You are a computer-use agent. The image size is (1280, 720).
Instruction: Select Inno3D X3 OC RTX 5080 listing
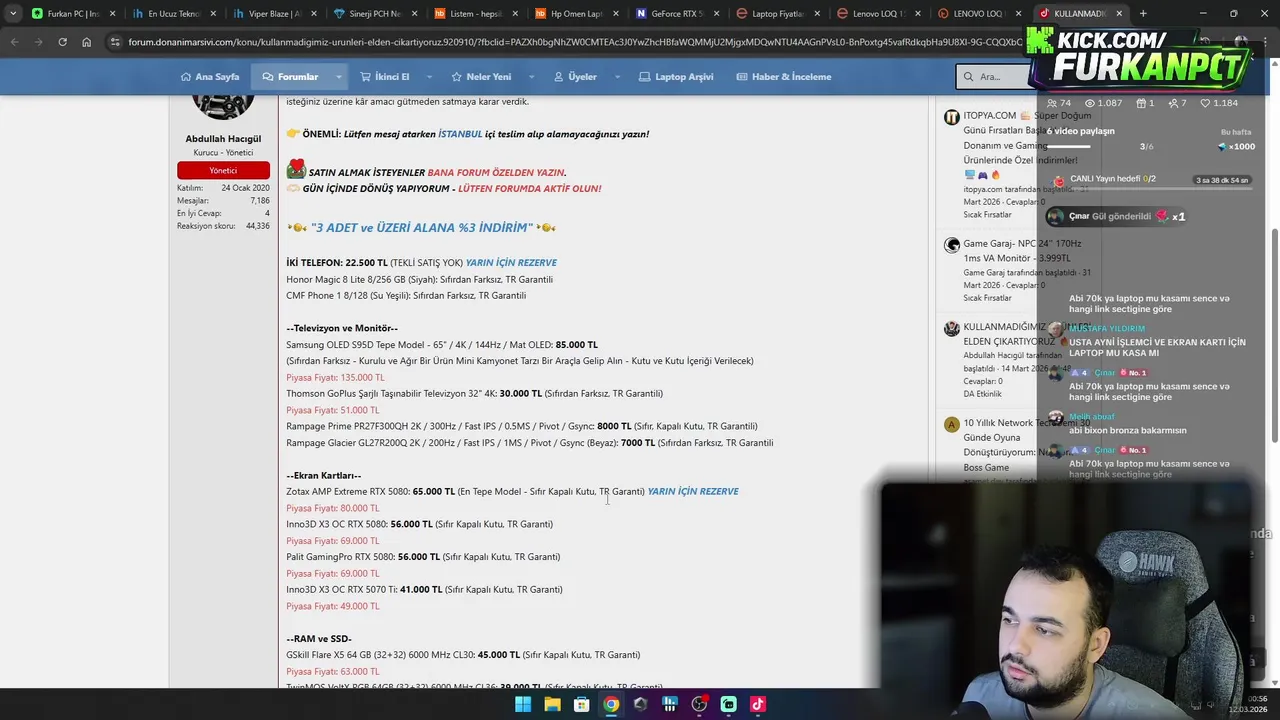click(x=419, y=524)
